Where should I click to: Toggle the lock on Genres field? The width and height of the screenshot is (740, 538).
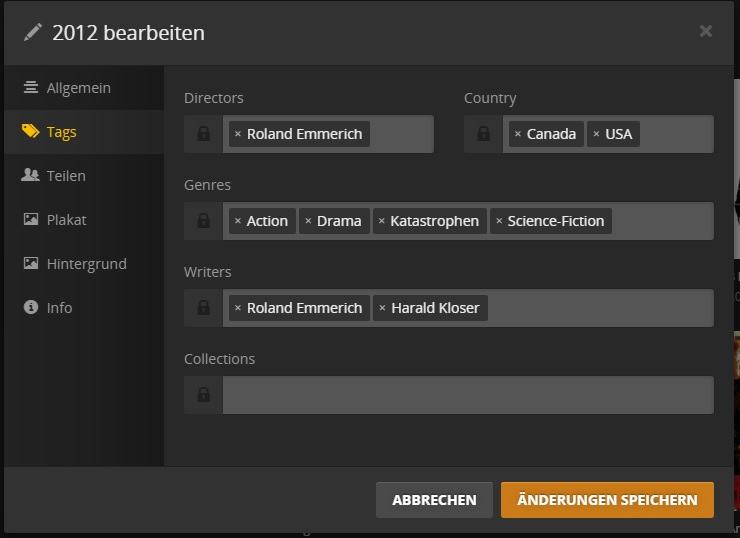[x=203, y=221]
